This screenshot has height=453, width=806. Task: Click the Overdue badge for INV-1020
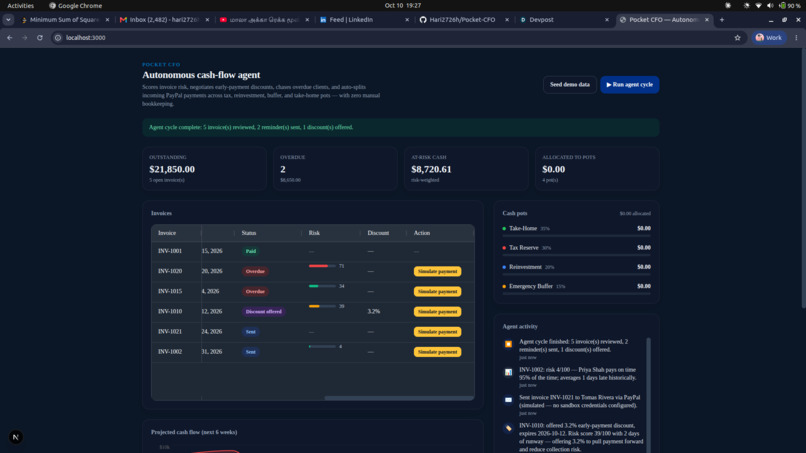pyautogui.click(x=255, y=271)
